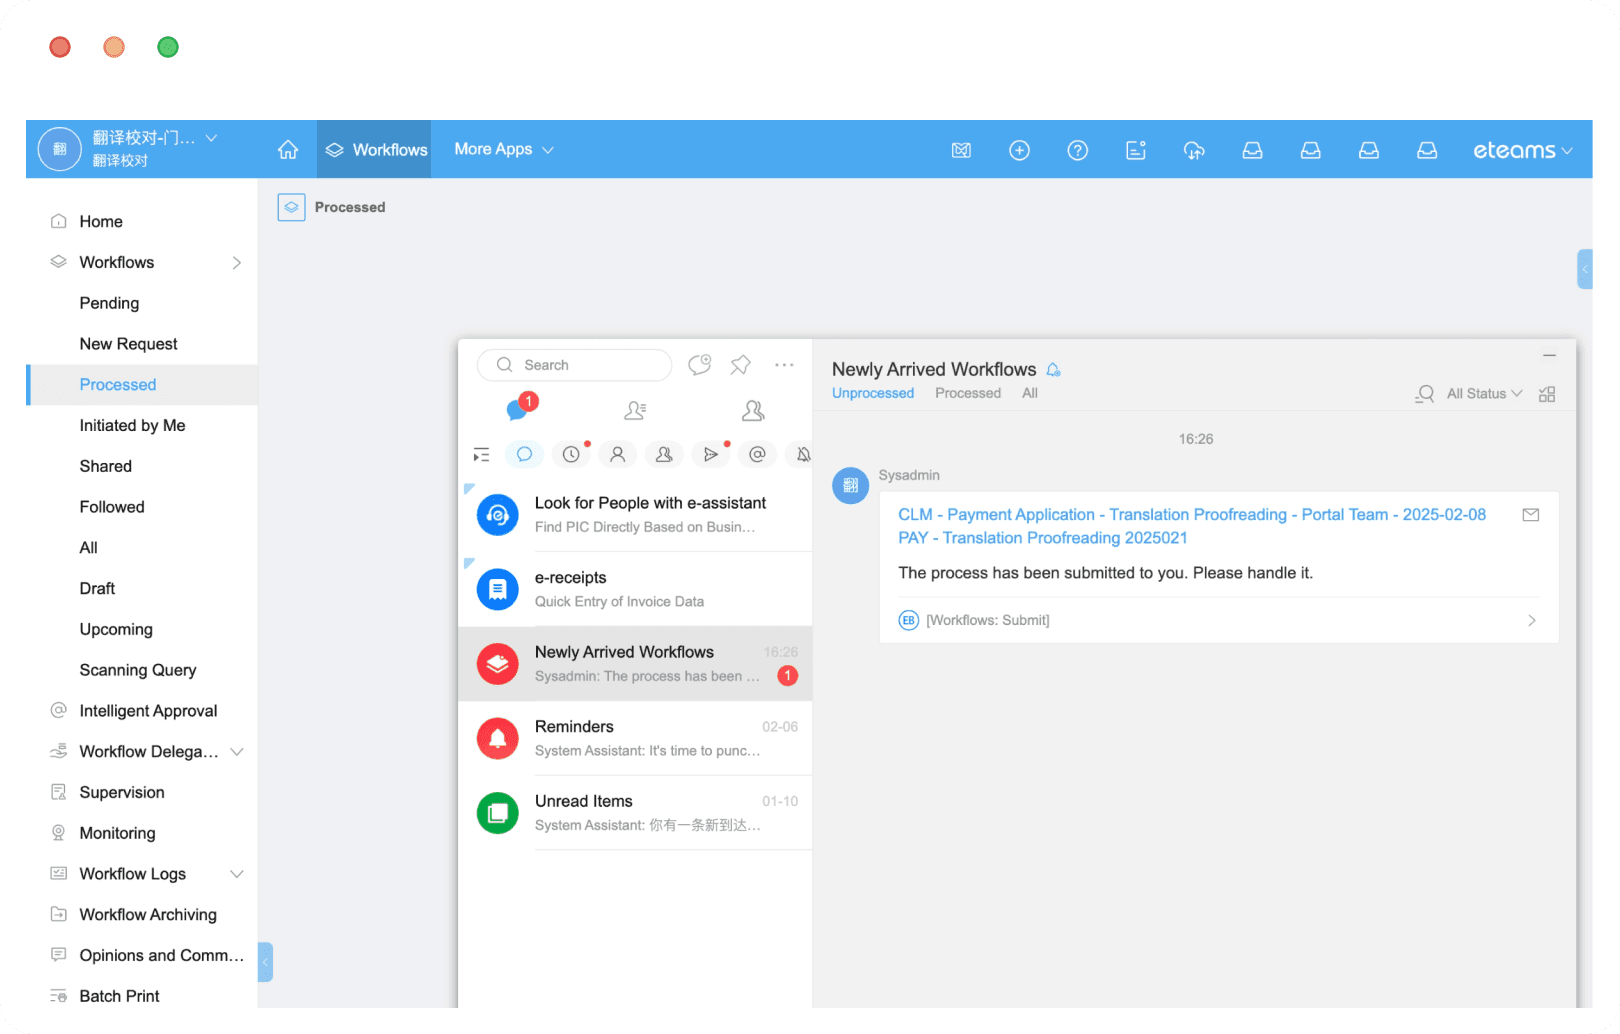Expand the Workflows sidebar chevron
This screenshot has height=1034, width=1620.
click(237, 263)
